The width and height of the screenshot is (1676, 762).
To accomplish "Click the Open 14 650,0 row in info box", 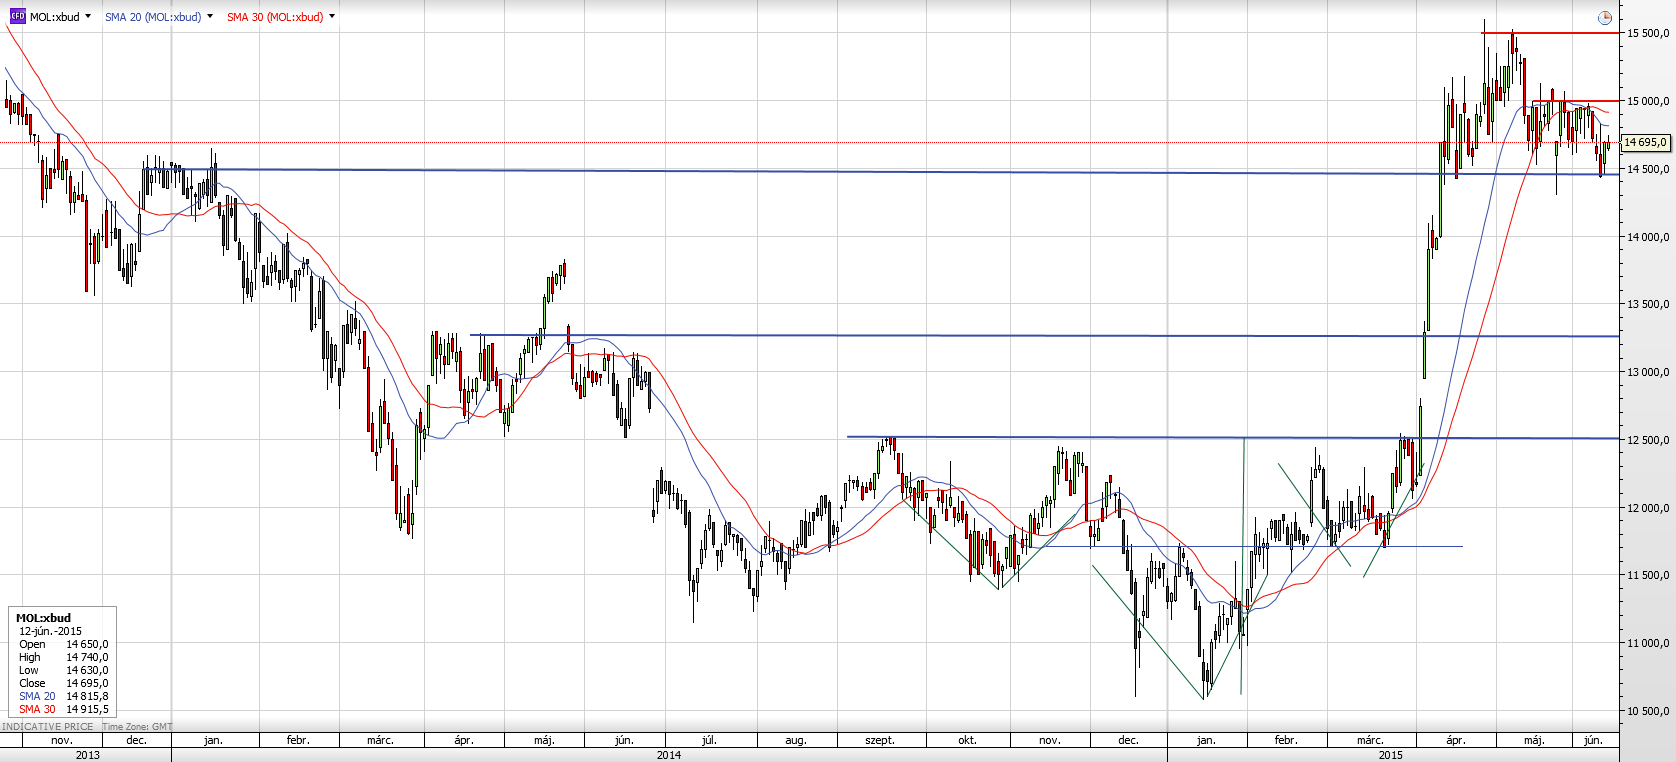I will point(63,644).
